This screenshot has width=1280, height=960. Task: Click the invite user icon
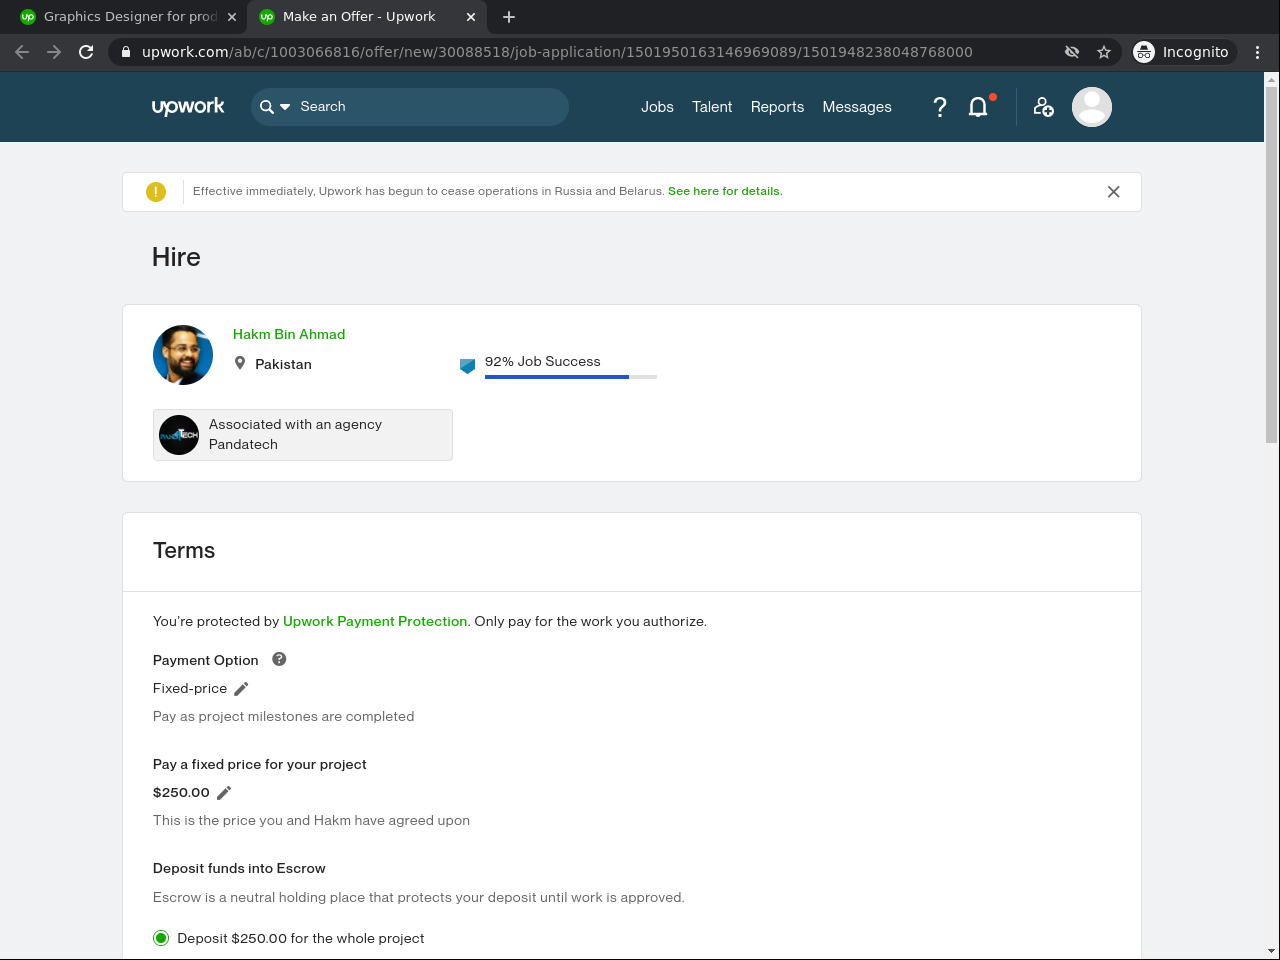[1043, 107]
